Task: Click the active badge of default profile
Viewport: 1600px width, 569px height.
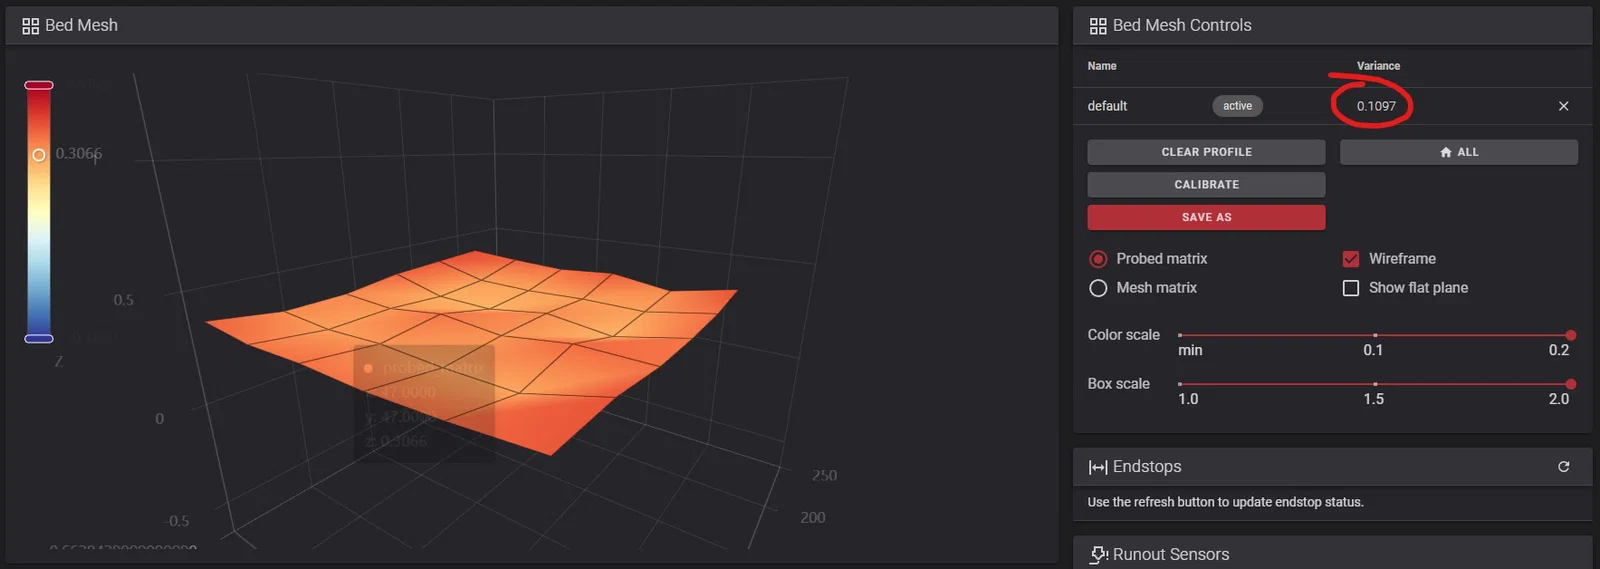Action: point(1237,106)
